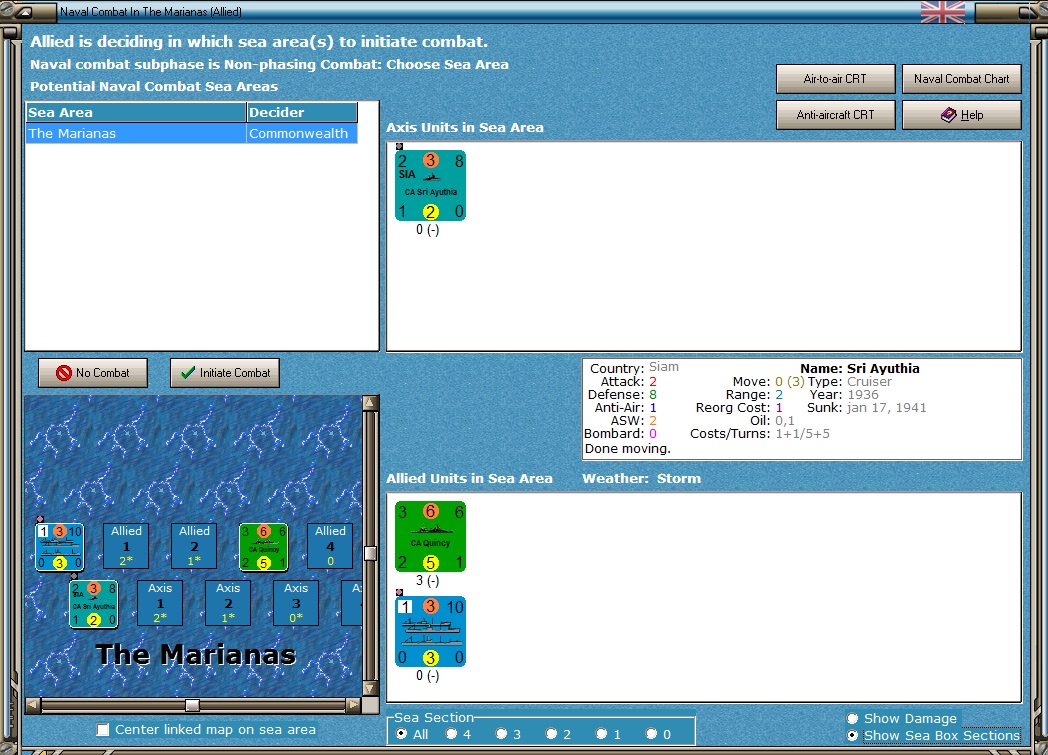Select sea section 4 radio button
Viewport: 1048px width, 755px height.
[x=452, y=734]
